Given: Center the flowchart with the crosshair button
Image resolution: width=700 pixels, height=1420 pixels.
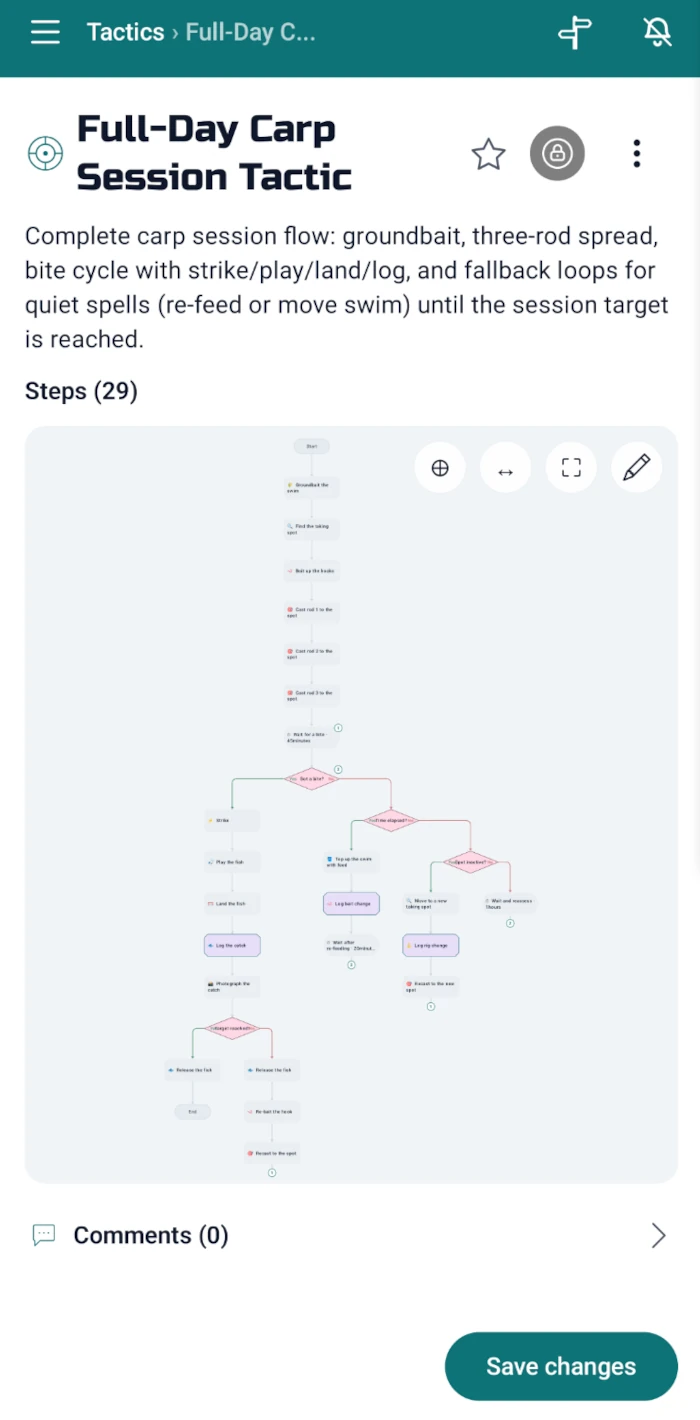Looking at the screenshot, I should click(440, 468).
